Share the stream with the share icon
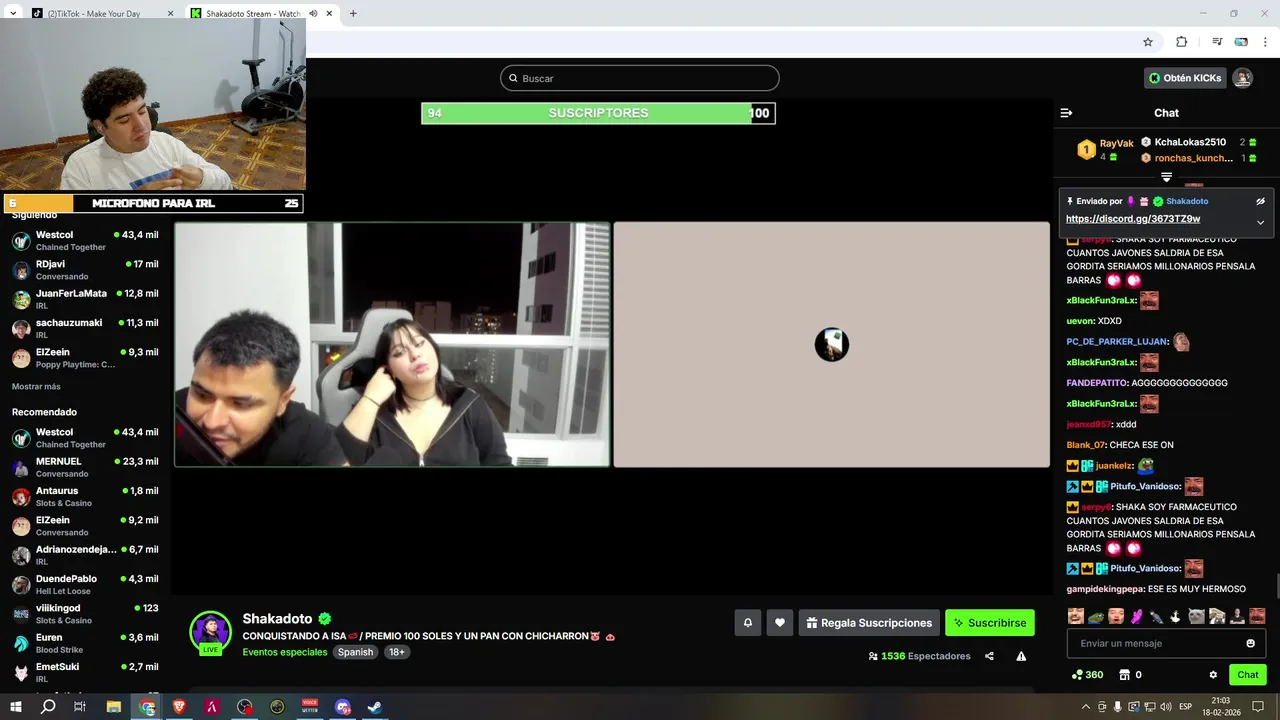 click(x=989, y=656)
